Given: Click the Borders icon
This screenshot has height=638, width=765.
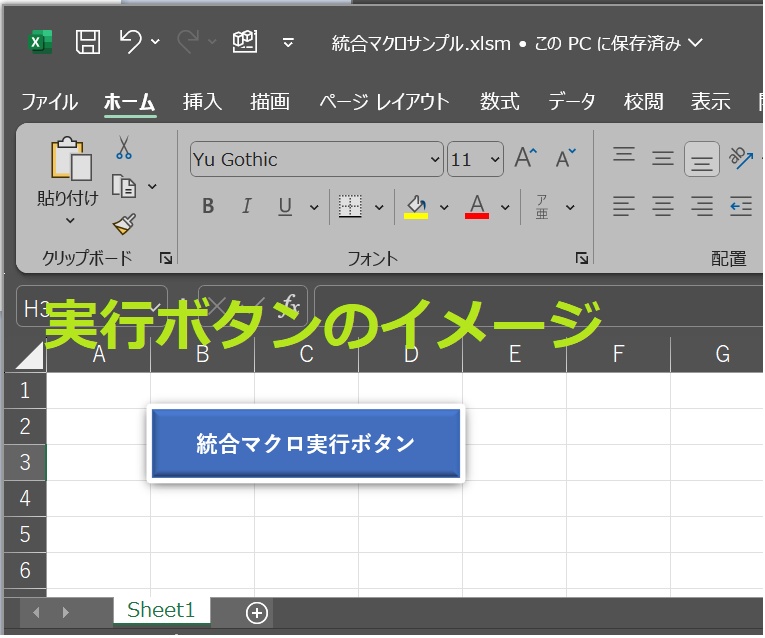Looking at the screenshot, I should point(350,206).
